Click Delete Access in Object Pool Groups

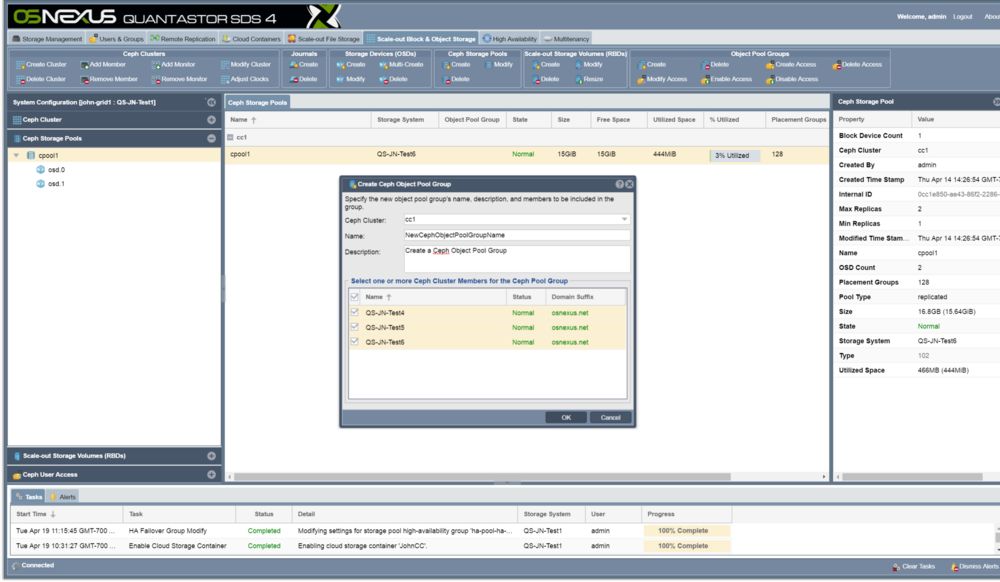point(857,65)
